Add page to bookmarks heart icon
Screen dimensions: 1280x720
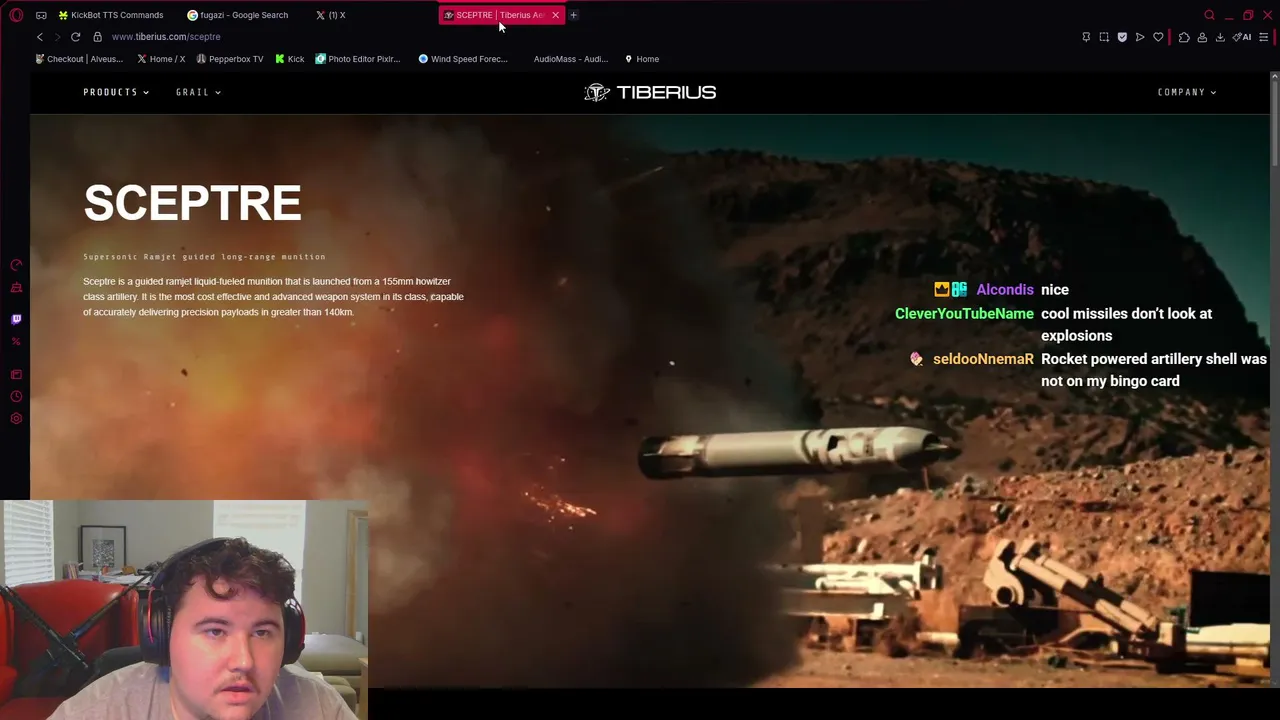point(1158,37)
